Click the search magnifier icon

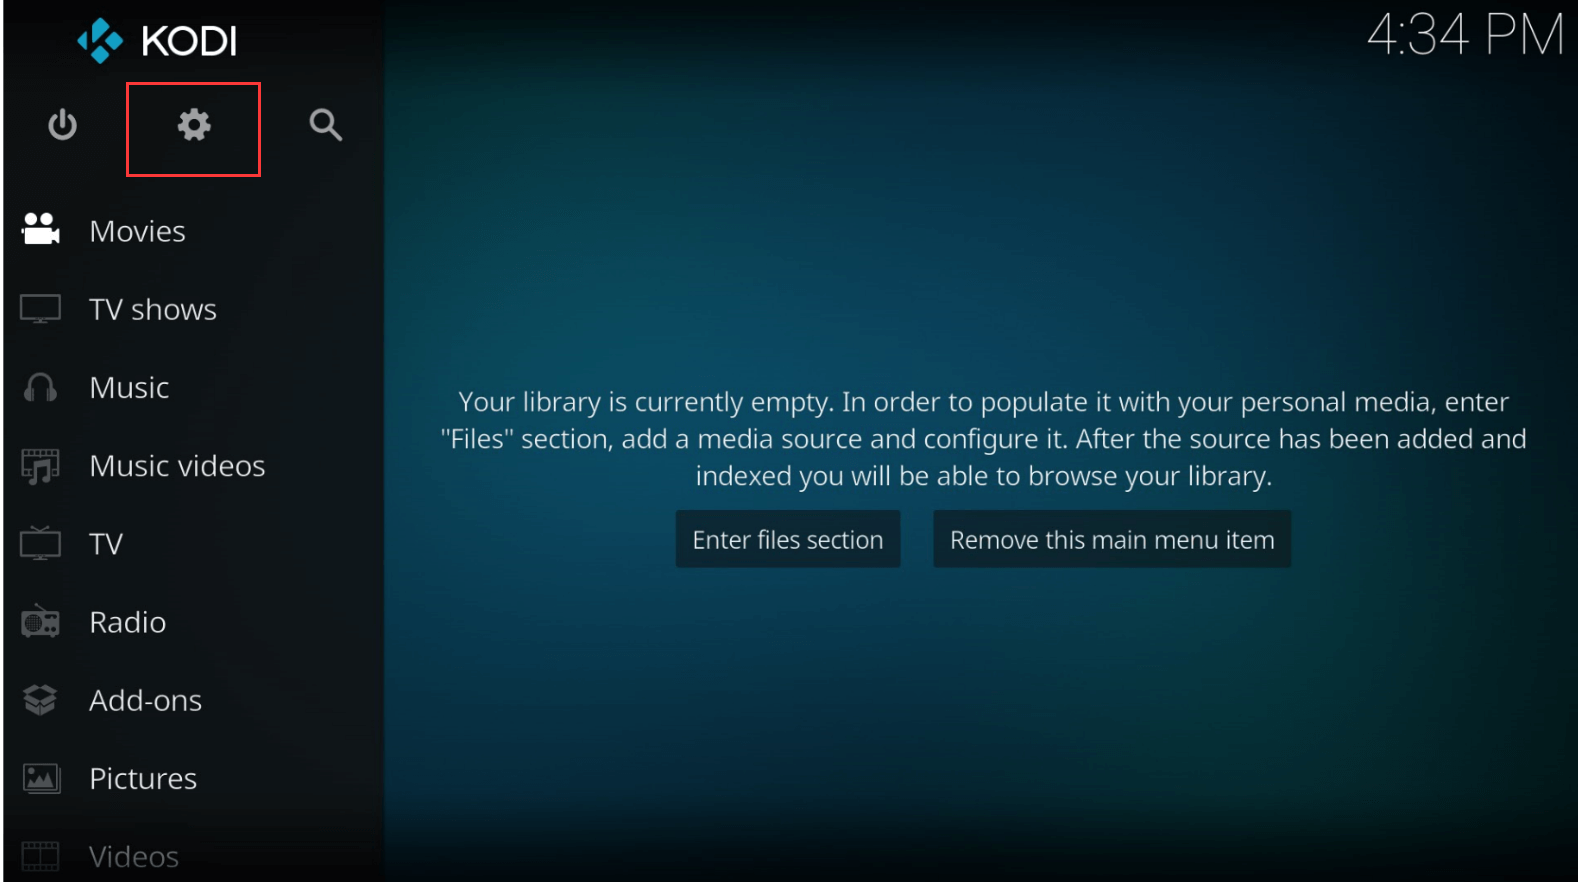point(325,125)
